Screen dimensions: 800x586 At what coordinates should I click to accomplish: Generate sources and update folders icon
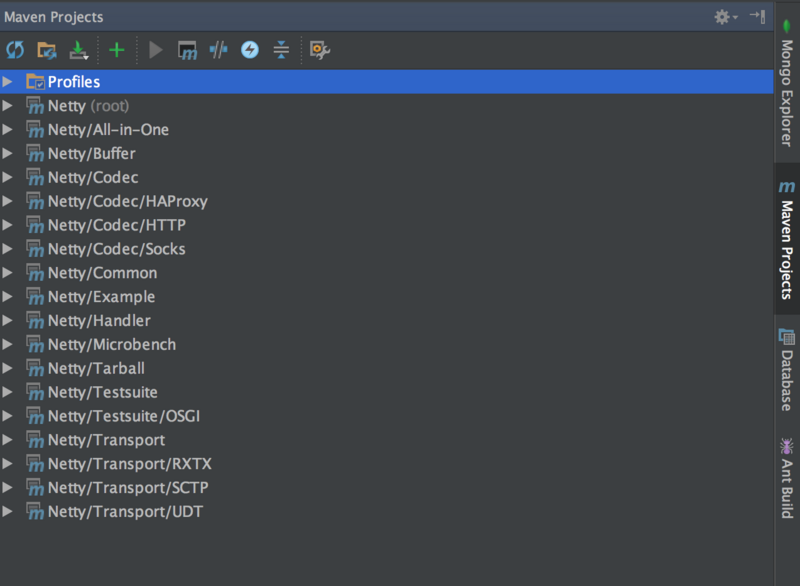click(x=46, y=50)
